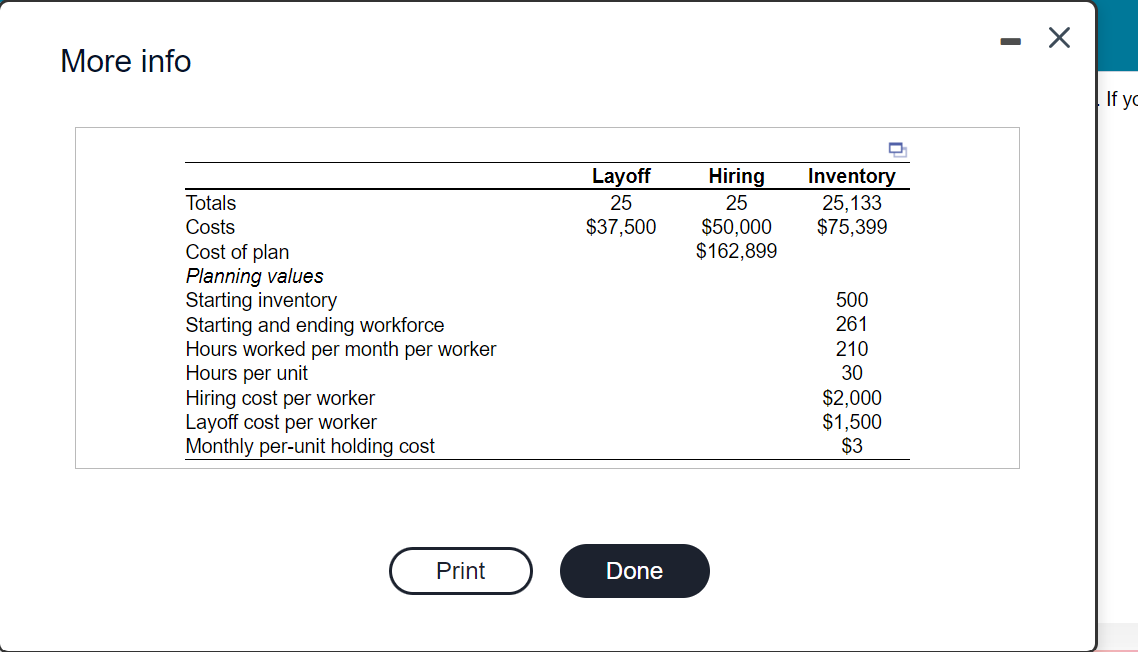Viewport: 1138px width, 652px height.
Task: Select the Cost of plan value $162,899
Action: click(x=736, y=251)
